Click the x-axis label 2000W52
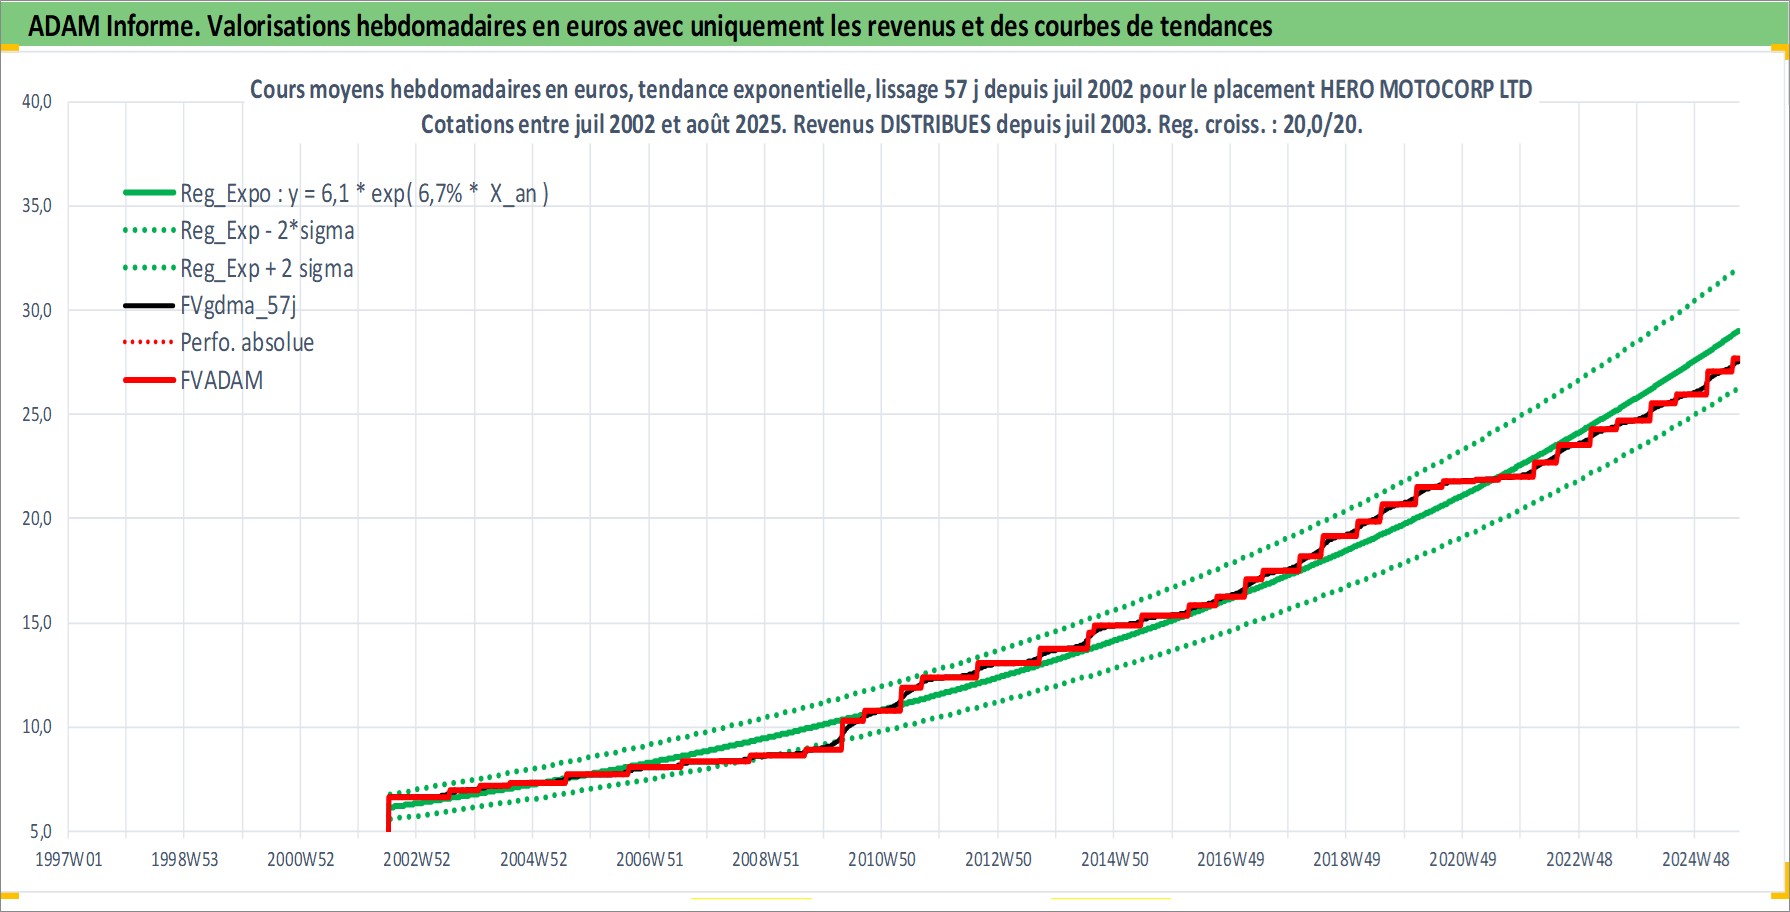The image size is (1790, 912). point(300,859)
